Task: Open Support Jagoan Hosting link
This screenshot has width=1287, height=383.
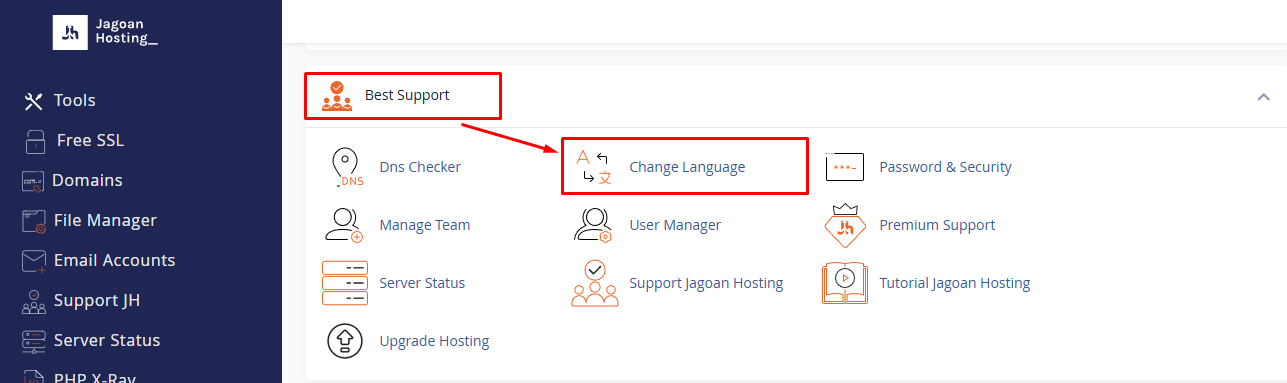Action: pos(706,283)
